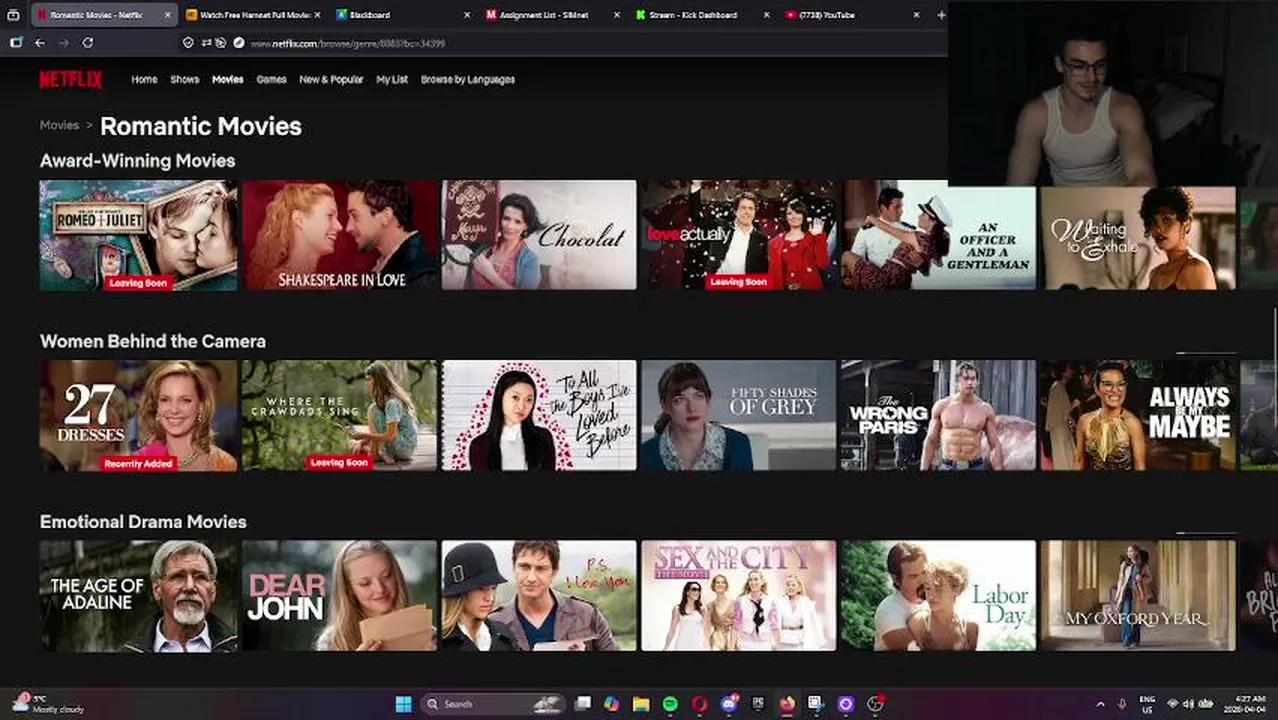The width and height of the screenshot is (1278, 720).
Task: Open Sex and the City thumbnail
Action: [x=739, y=596]
